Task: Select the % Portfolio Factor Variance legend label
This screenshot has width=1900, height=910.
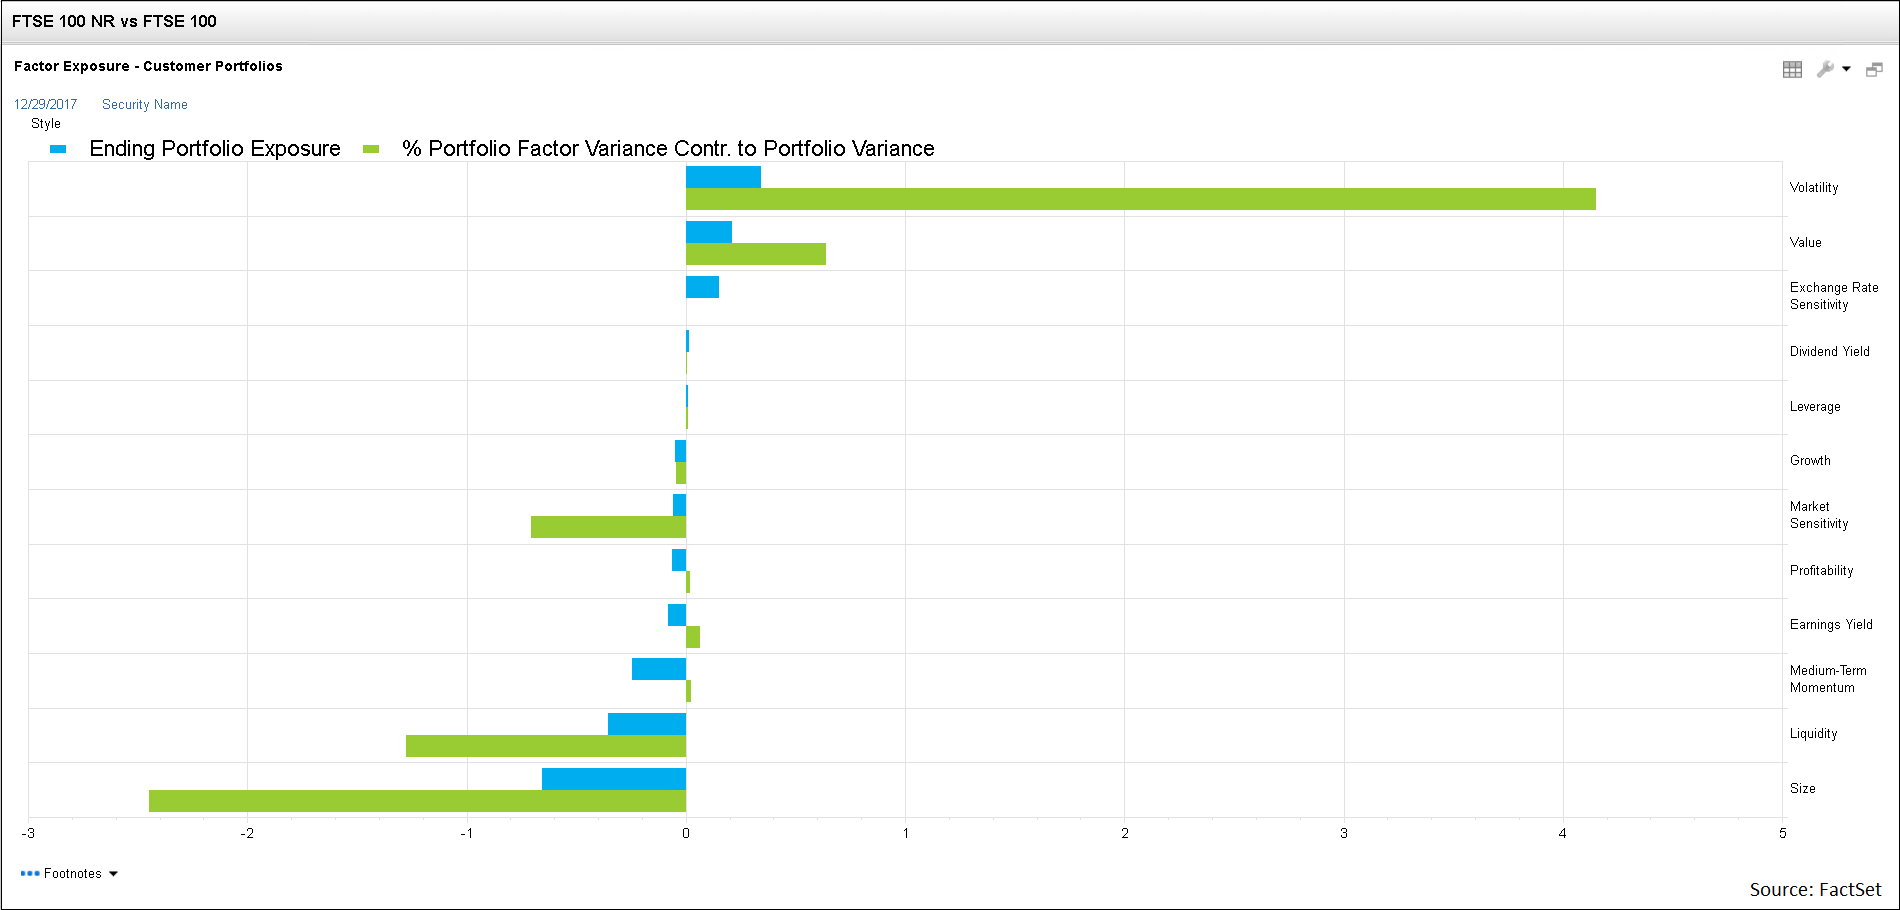Action: (668, 148)
